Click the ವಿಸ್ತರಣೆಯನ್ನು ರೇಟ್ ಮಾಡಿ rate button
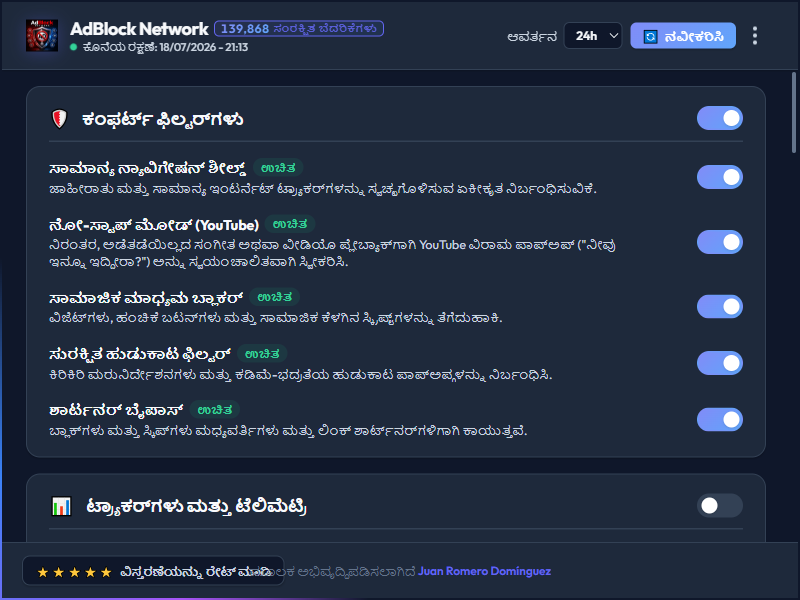Viewport: 800px width, 600px height. pyautogui.click(x=153, y=571)
